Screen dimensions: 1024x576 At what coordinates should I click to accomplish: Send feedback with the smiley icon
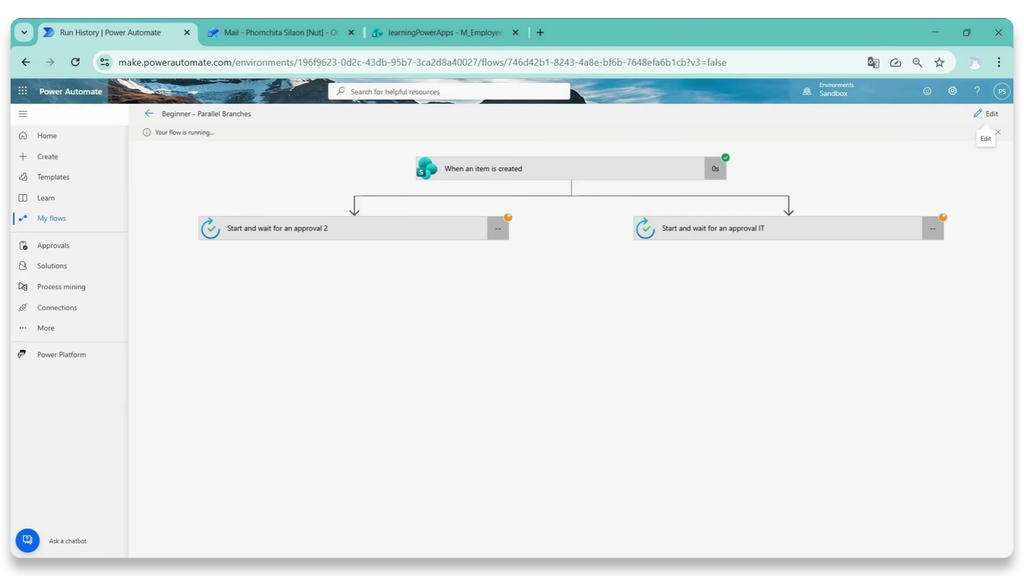[x=927, y=91]
